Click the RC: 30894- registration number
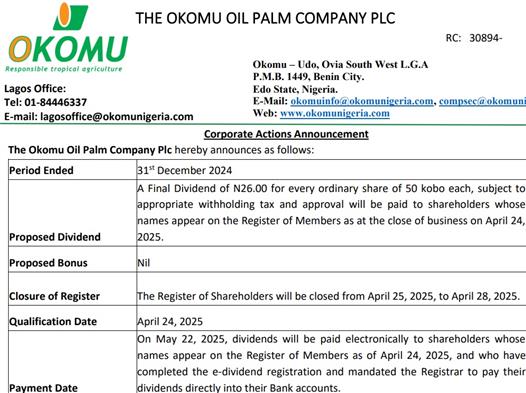526x393 pixels. point(474,38)
